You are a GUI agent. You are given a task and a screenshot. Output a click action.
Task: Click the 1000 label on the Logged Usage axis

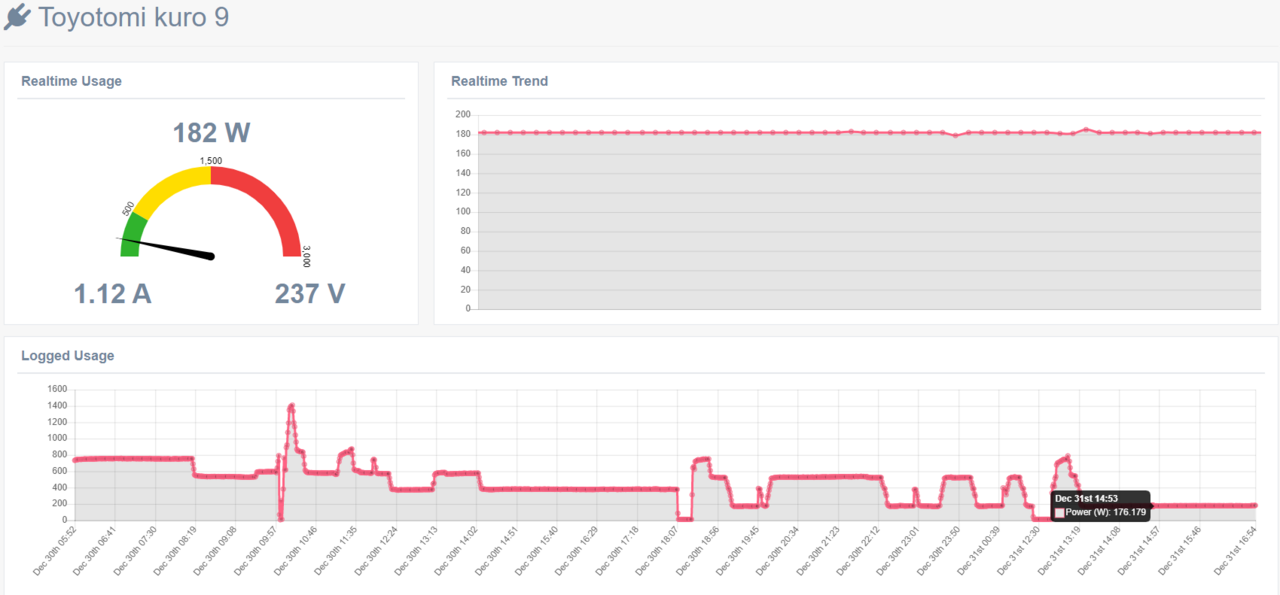coord(57,438)
